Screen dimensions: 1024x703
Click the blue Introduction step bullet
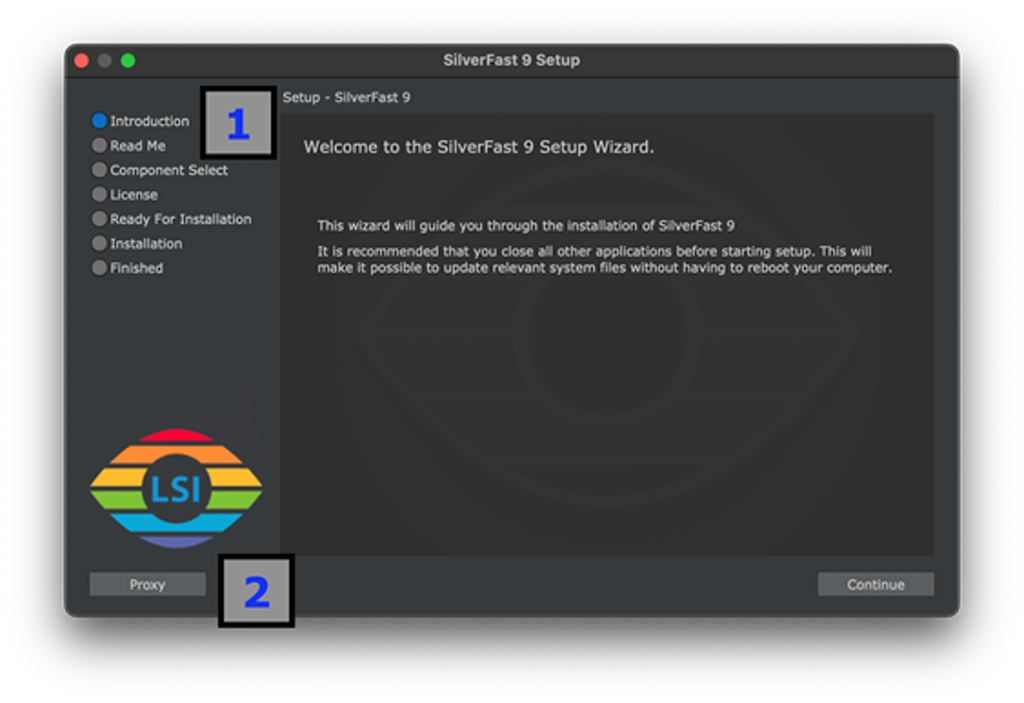[x=99, y=121]
